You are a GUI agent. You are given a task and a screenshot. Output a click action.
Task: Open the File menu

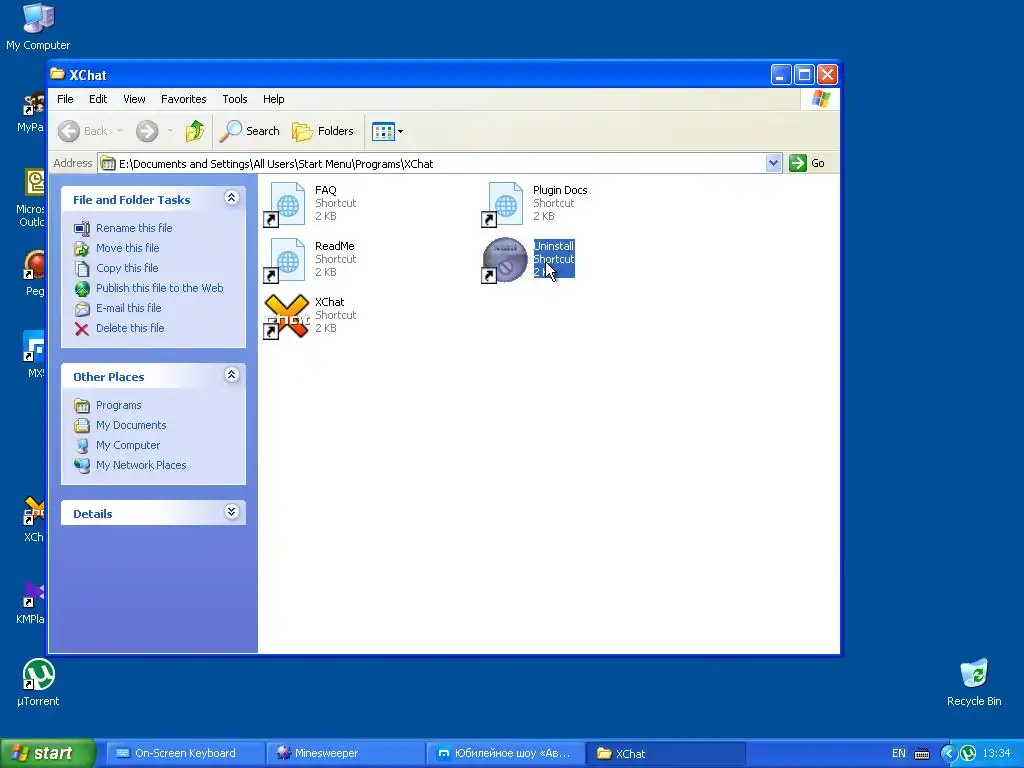pos(65,99)
